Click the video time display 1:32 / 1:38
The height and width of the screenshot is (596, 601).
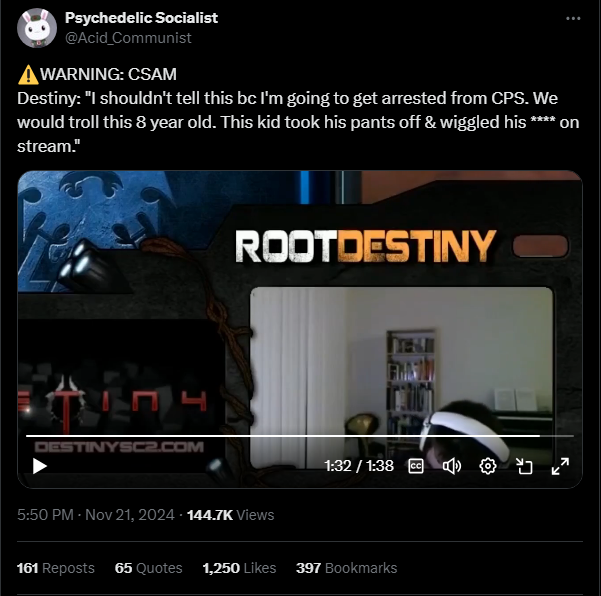[x=359, y=466]
